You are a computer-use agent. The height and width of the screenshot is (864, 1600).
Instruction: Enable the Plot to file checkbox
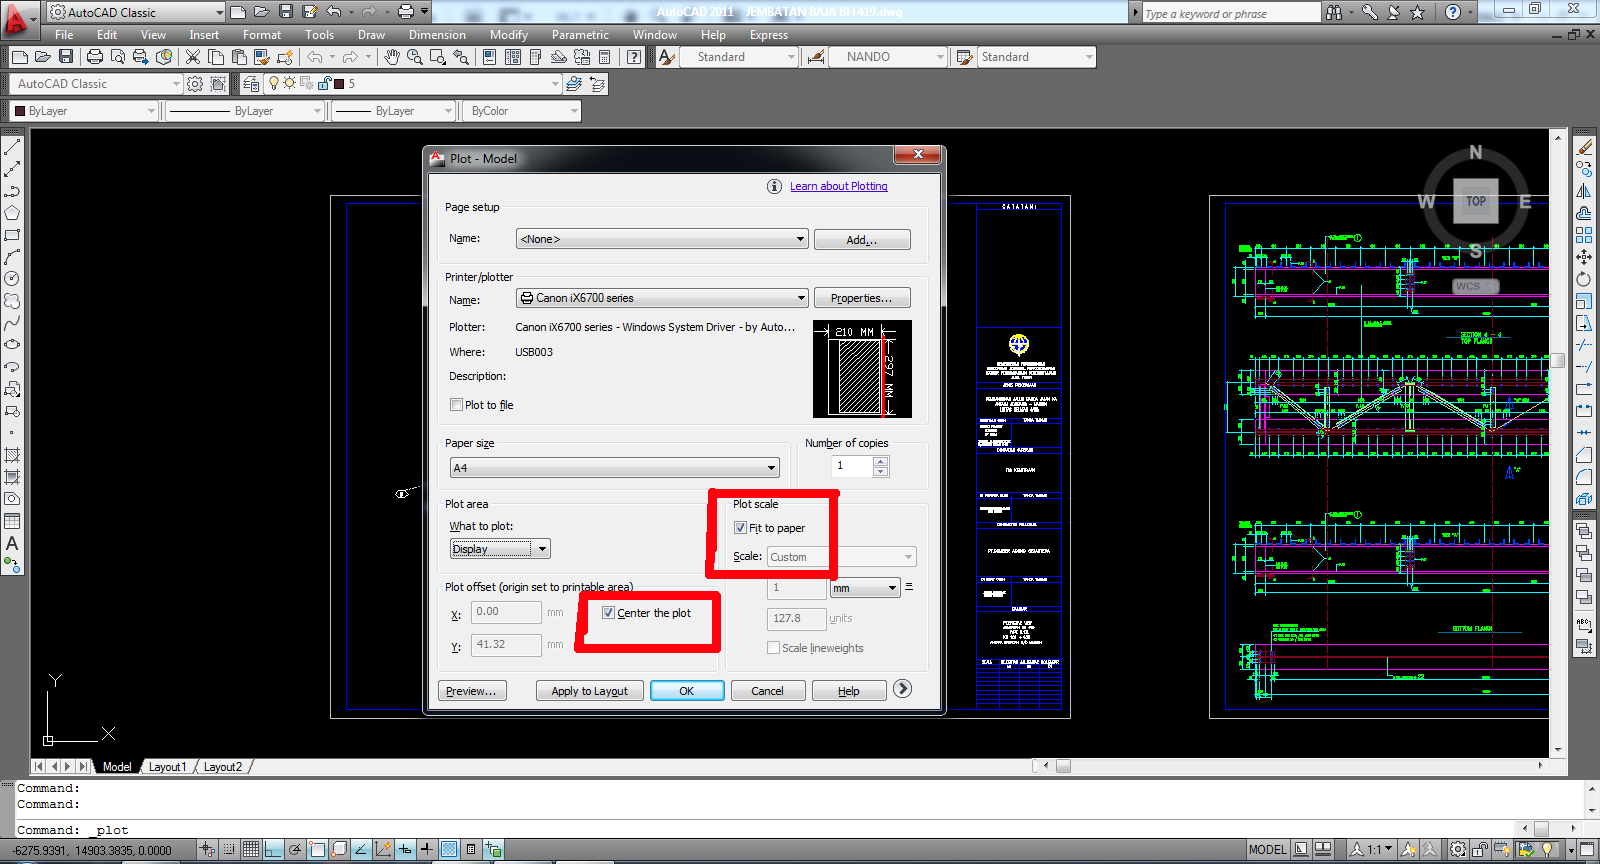456,405
